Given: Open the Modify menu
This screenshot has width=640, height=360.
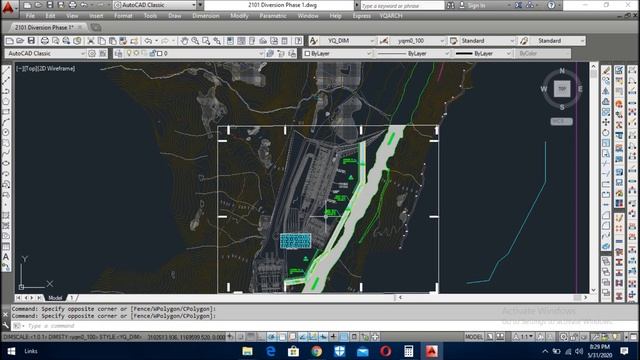Looking at the screenshot, I should [x=239, y=16].
